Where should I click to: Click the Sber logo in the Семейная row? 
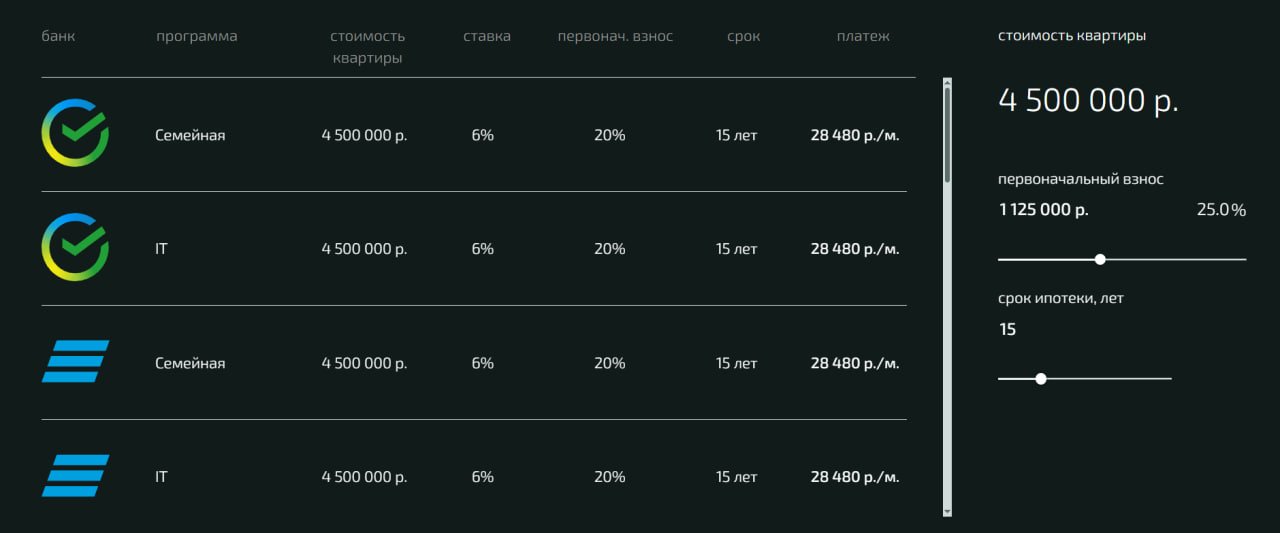(75, 133)
